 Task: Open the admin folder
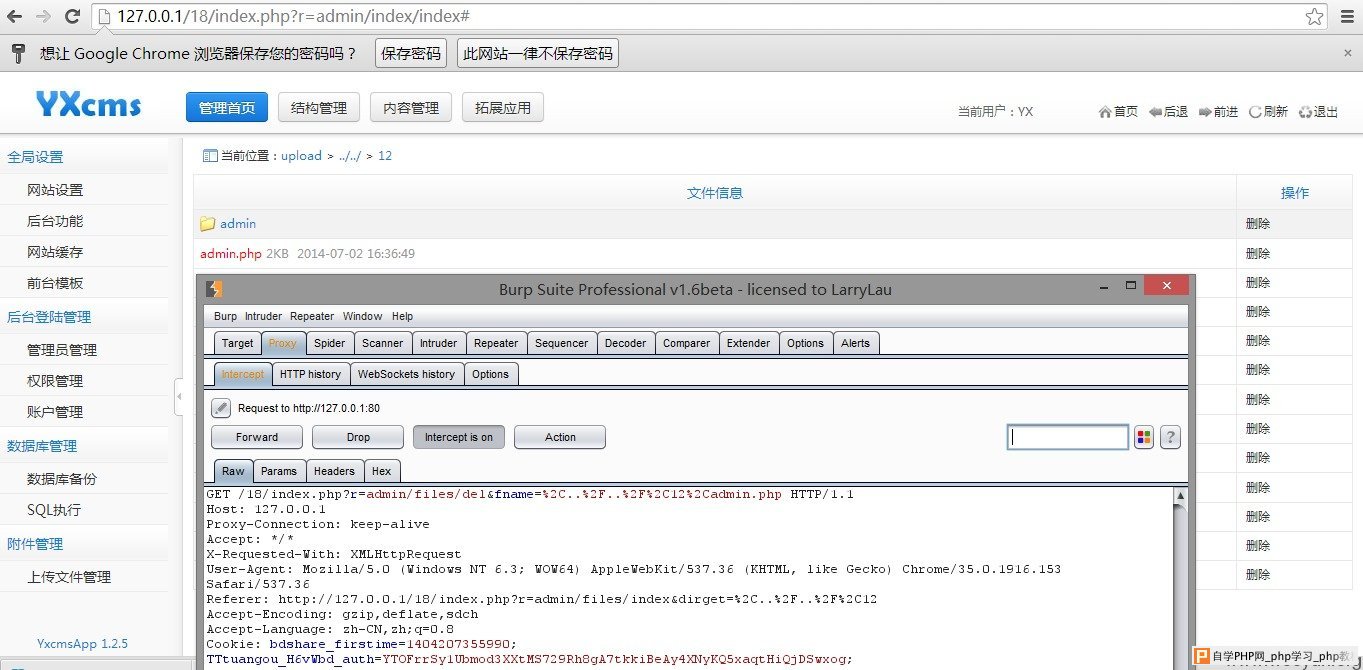pos(238,224)
